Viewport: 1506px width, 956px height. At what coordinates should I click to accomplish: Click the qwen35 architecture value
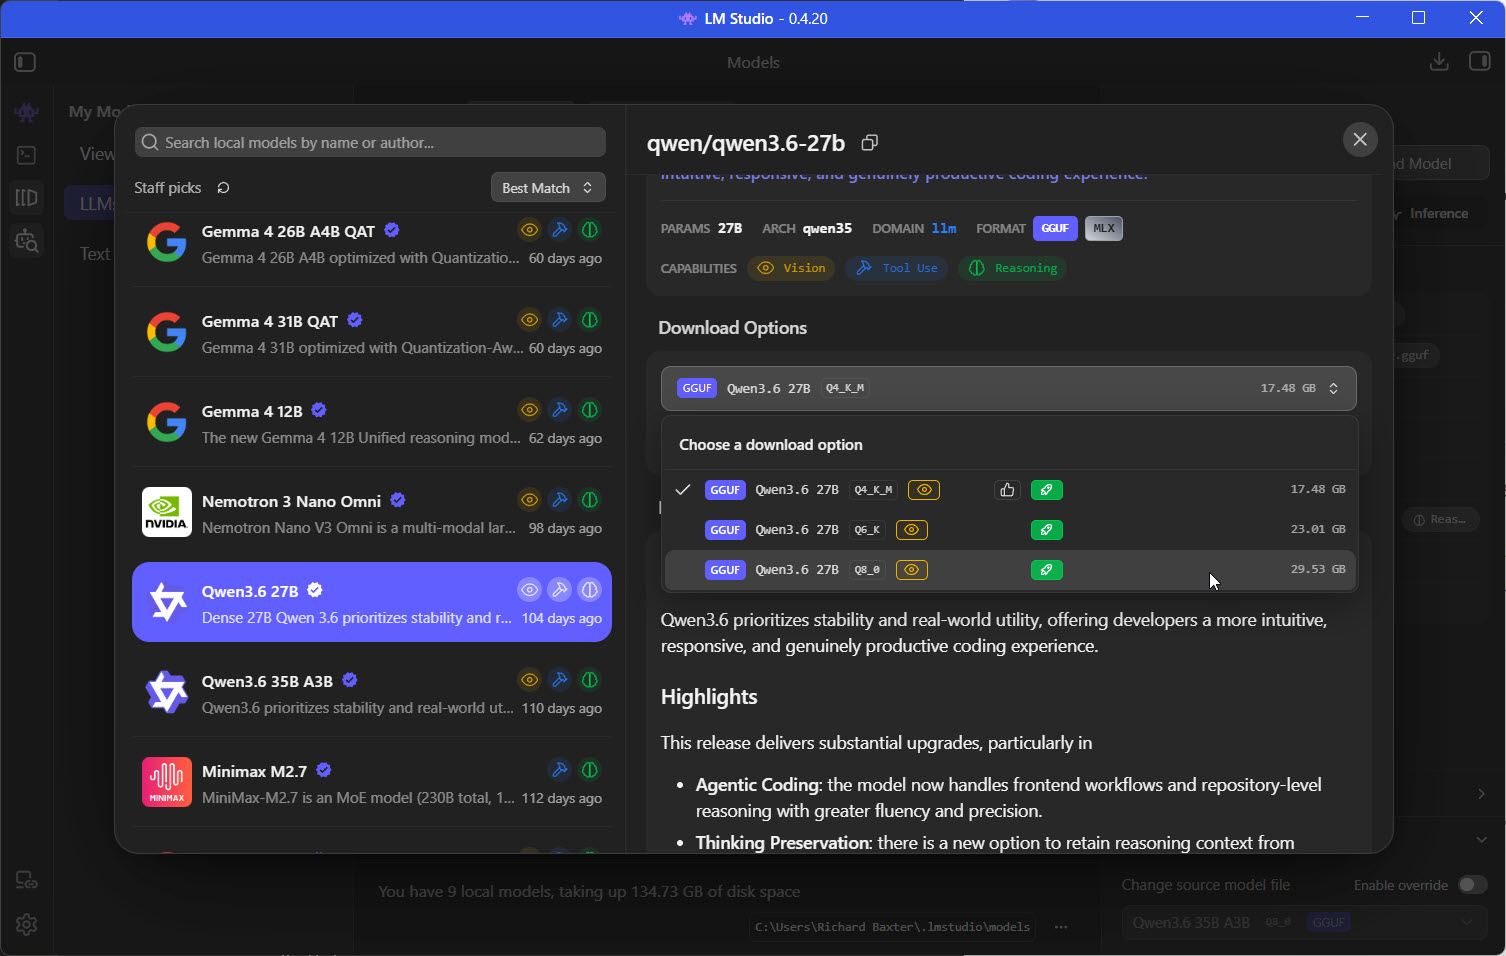pos(827,228)
